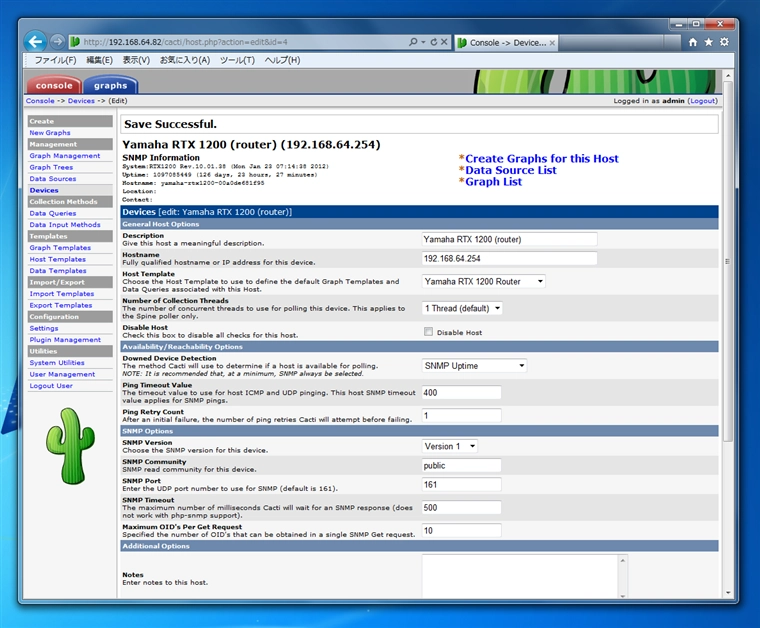Image resolution: width=760 pixels, height=628 pixels.
Task: Open Plugin Management in sidebar
Action: 65,340
